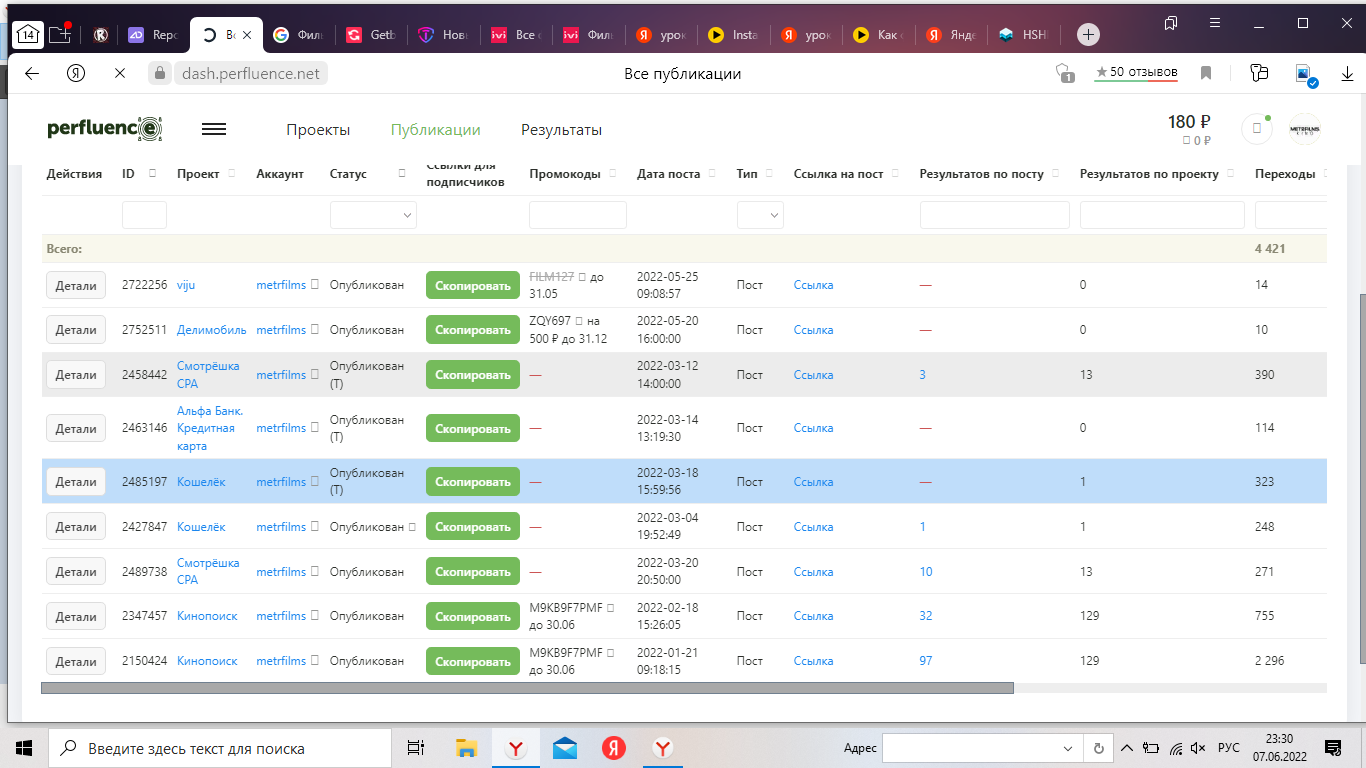The width and height of the screenshot is (1366, 768).
Task: Open the hamburger menu beside perfluence logo
Action: [214, 129]
